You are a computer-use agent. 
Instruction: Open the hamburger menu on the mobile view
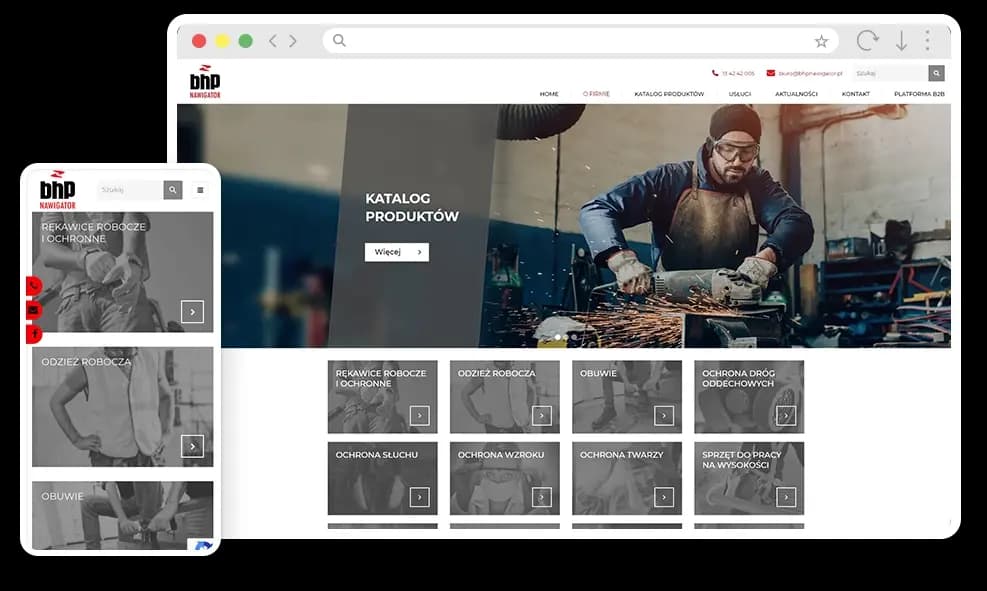coord(200,190)
